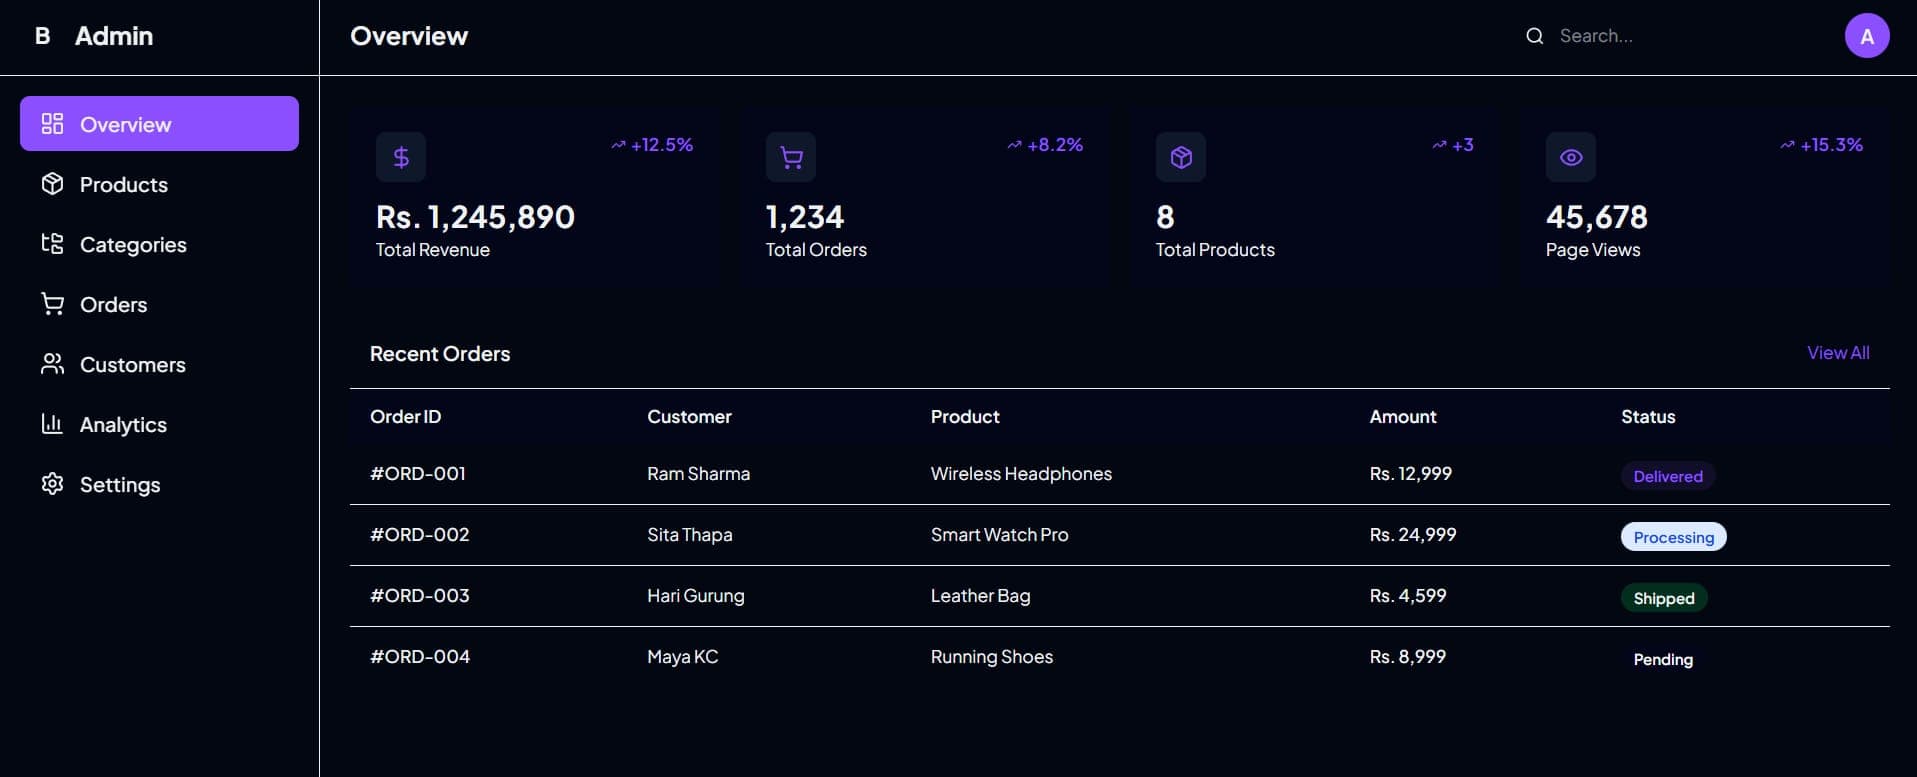Click the amount Rs. 12,999
Viewport: 1917px width, 777px height.
(x=1411, y=474)
